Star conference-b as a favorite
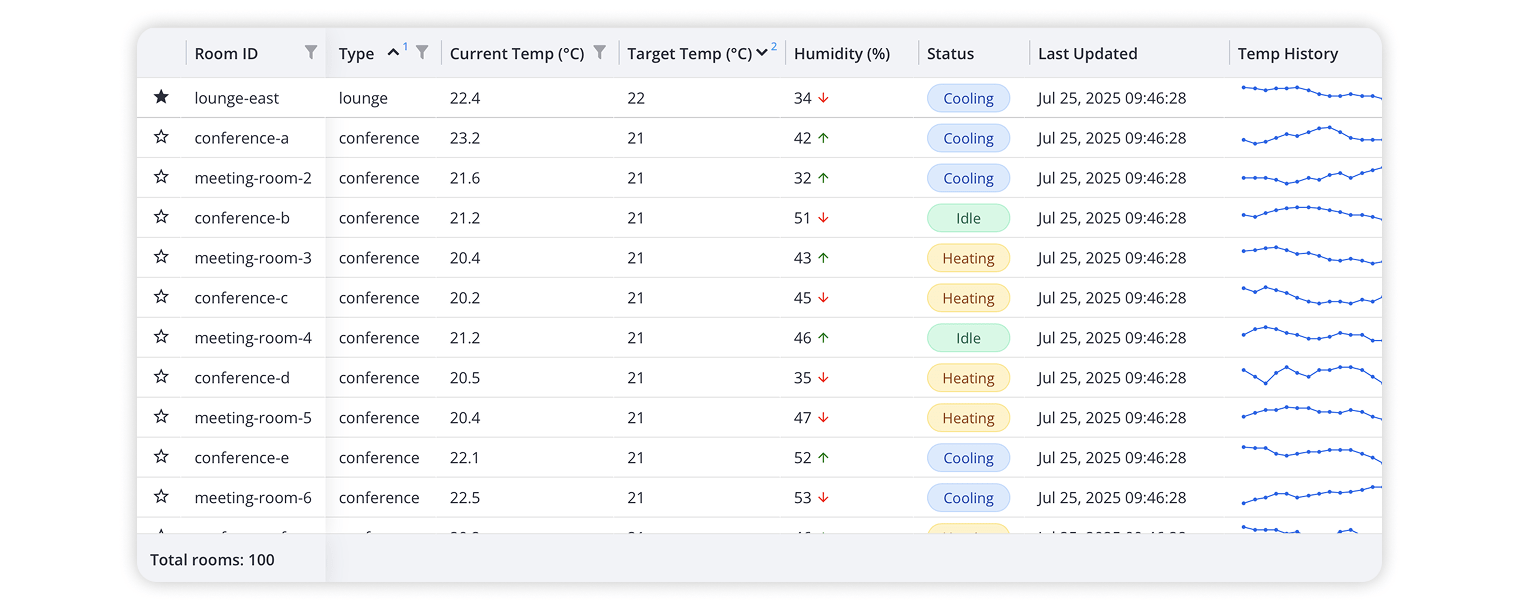Screen dimensions: 1520x610 click(x=161, y=217)
